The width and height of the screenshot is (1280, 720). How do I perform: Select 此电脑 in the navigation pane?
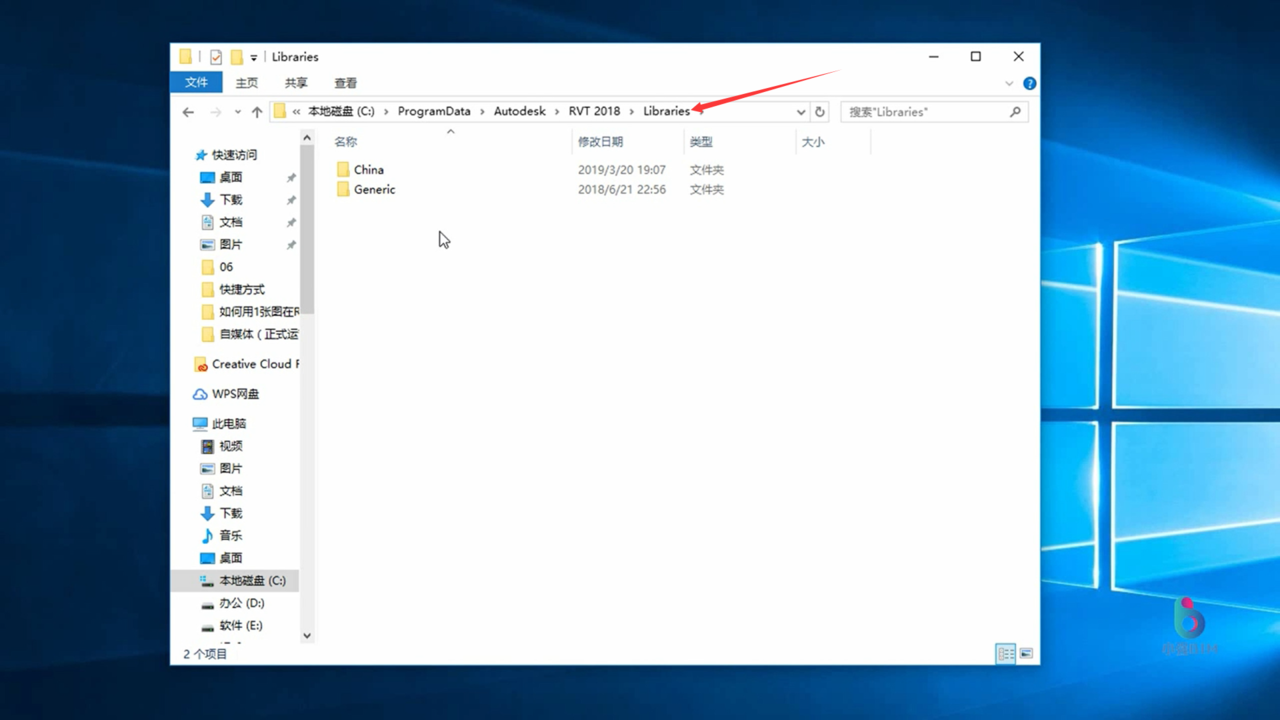220,424
